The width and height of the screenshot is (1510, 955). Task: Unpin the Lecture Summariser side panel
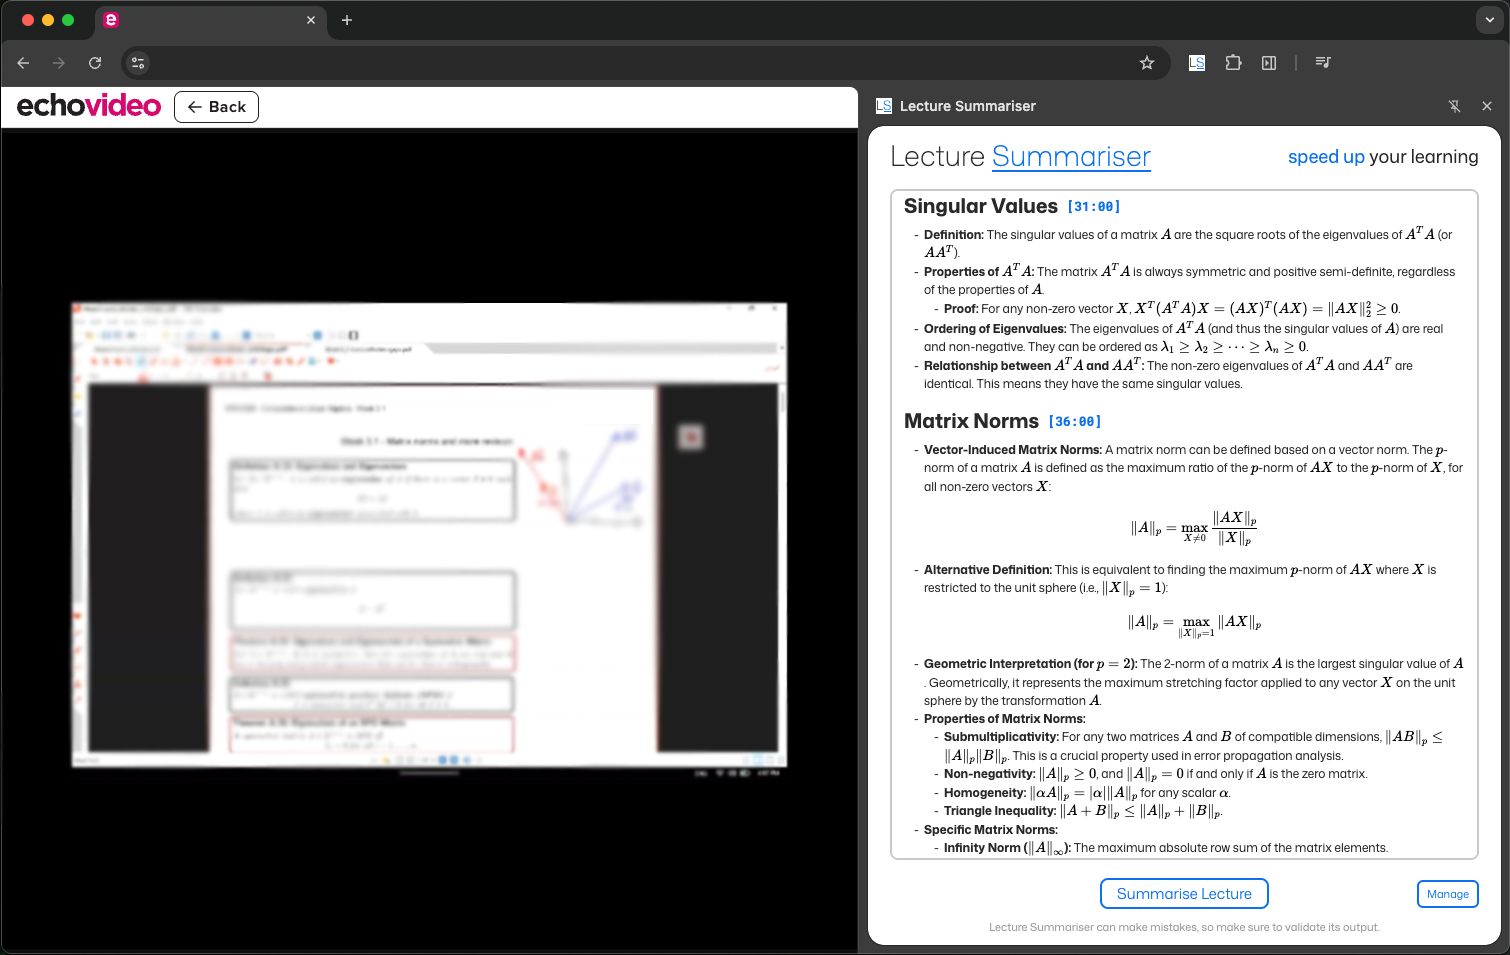click(1455, 106)
